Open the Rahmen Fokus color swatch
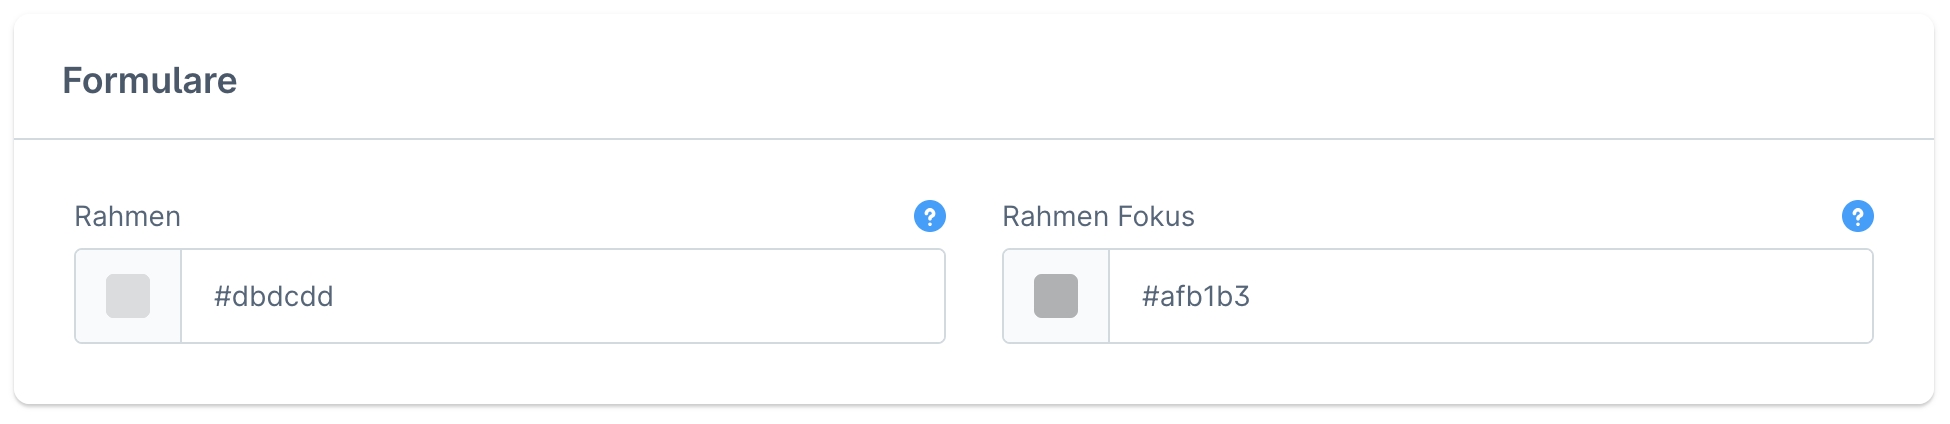Image resolution: width=1950 pixels, height=424 pixels. (1056, 296)
